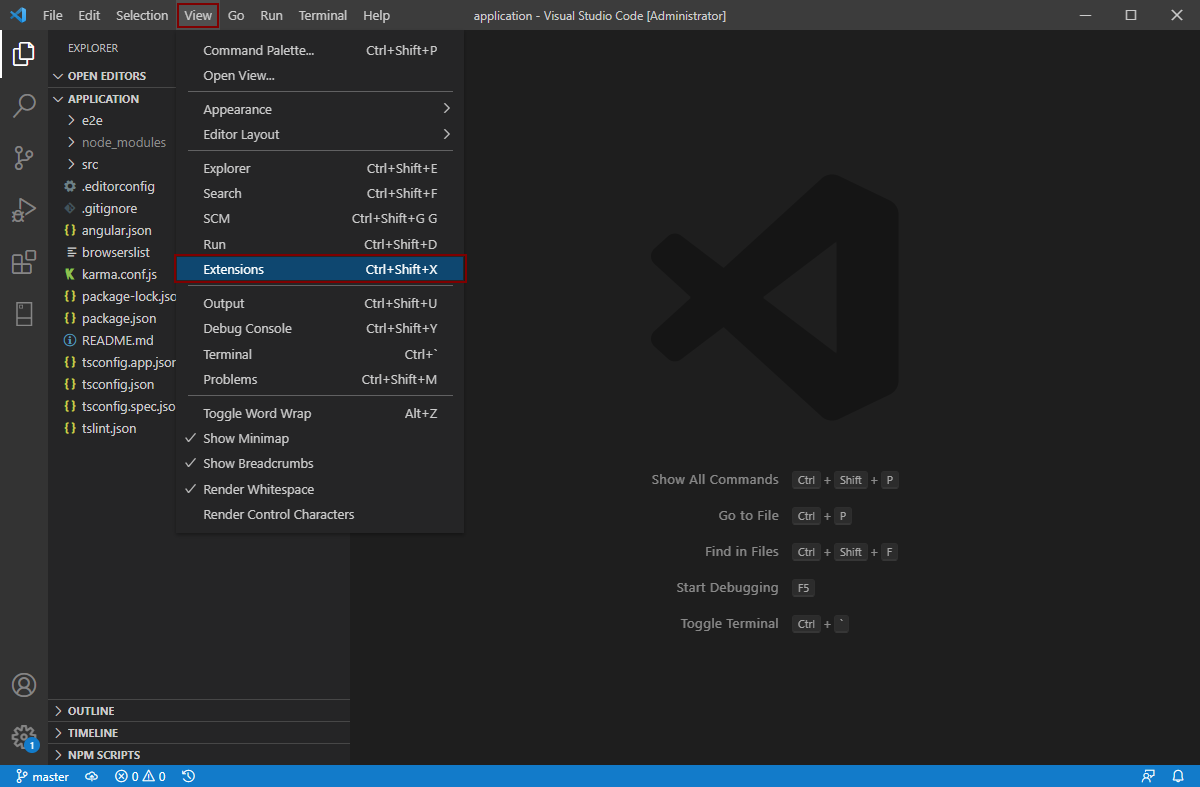Click the master branch status item

(42, 776)
